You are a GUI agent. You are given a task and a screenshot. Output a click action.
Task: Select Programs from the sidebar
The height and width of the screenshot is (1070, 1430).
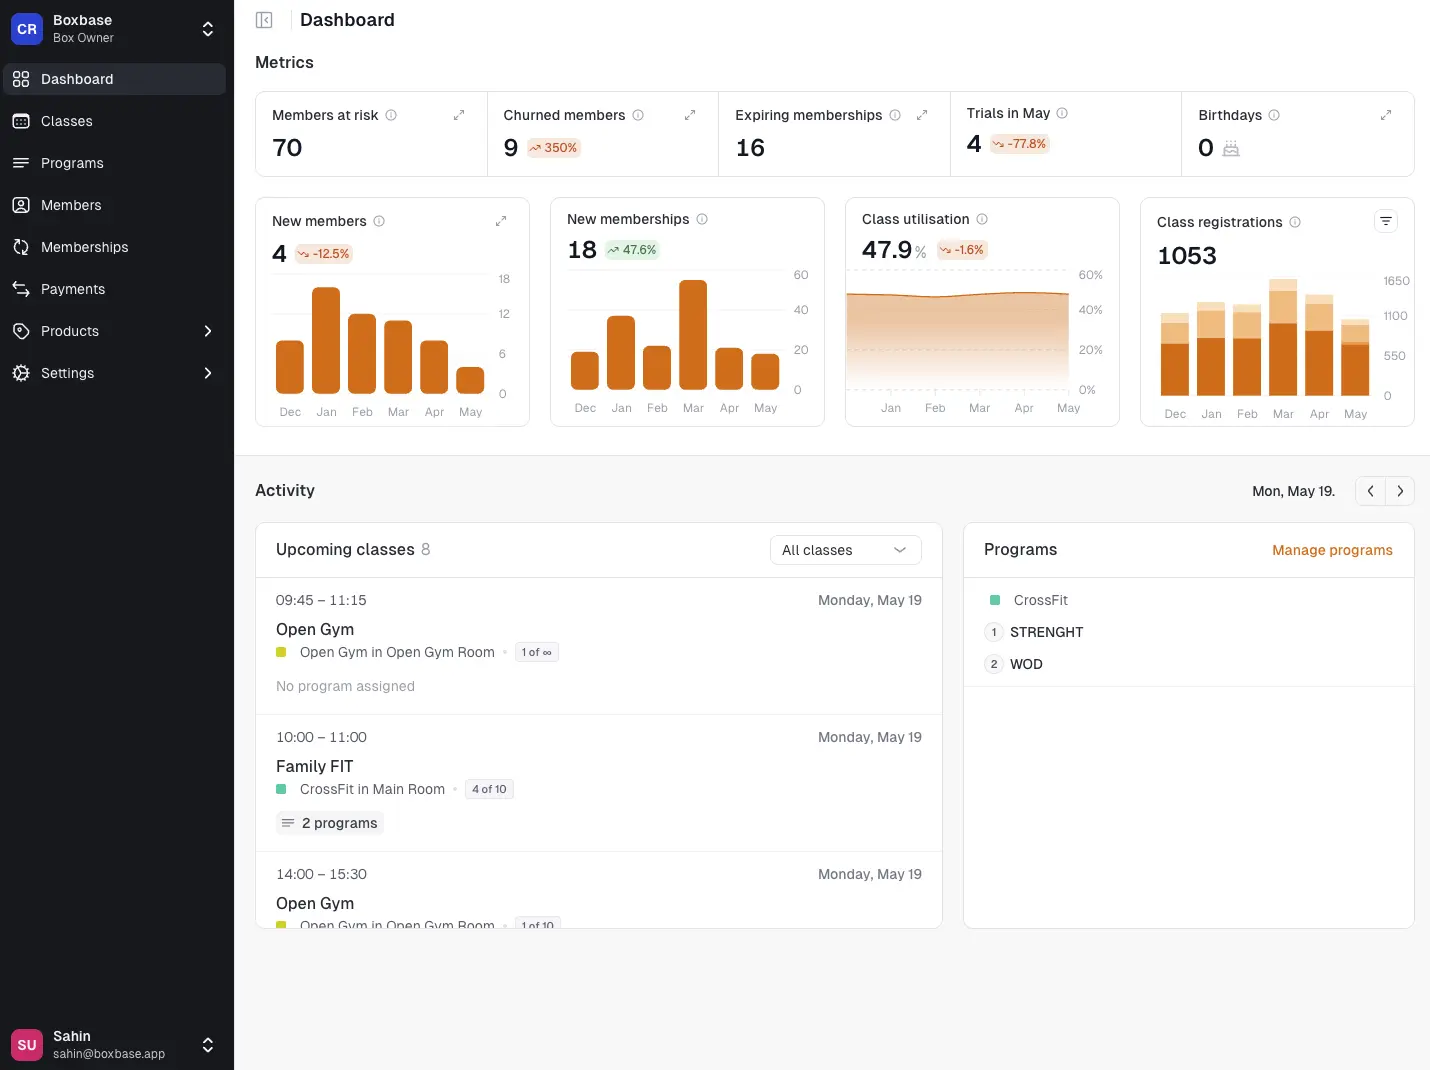[x=71, y=163]
